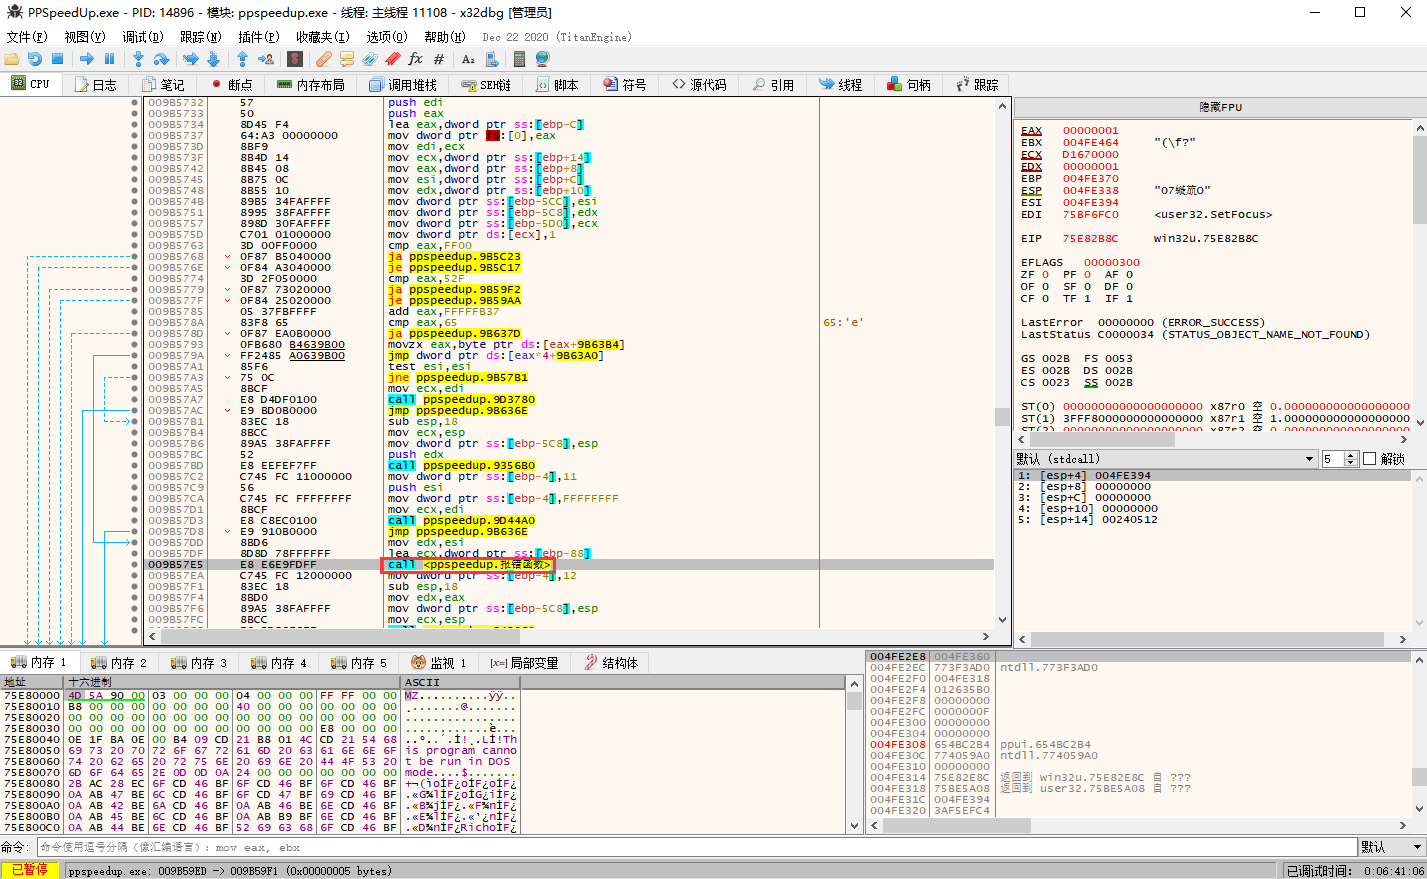Open the 局部变量 (Locals) tab
Viewport: 1427px width, 879px height.
524,663
